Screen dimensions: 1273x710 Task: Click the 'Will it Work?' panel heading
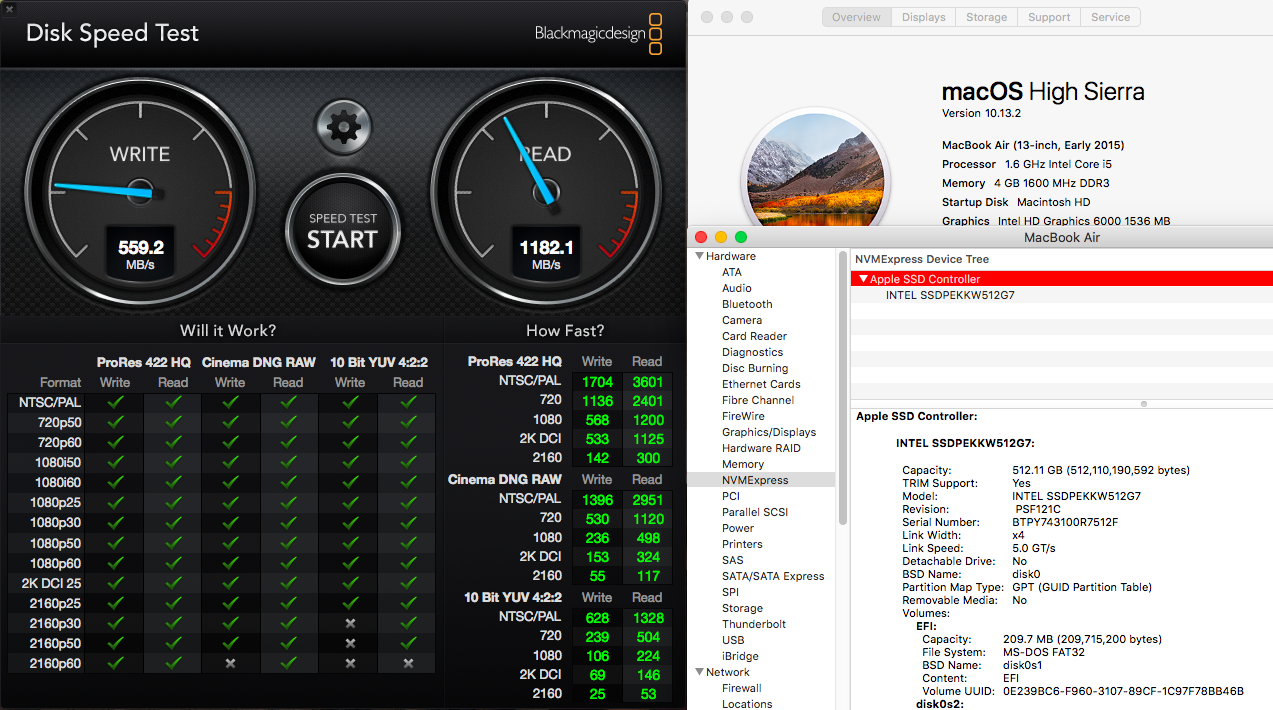pyautogui.click(x=228, y=330)
